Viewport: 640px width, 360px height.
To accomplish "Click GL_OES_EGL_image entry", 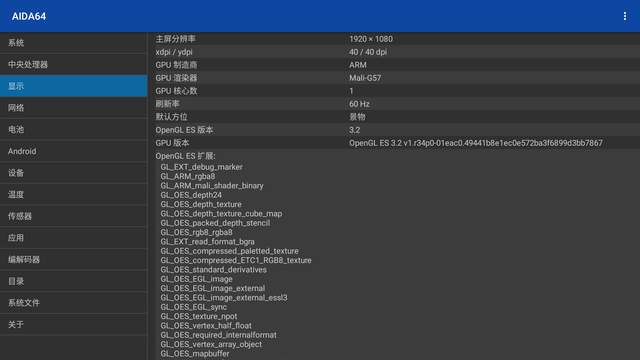I will click(196, 279).
